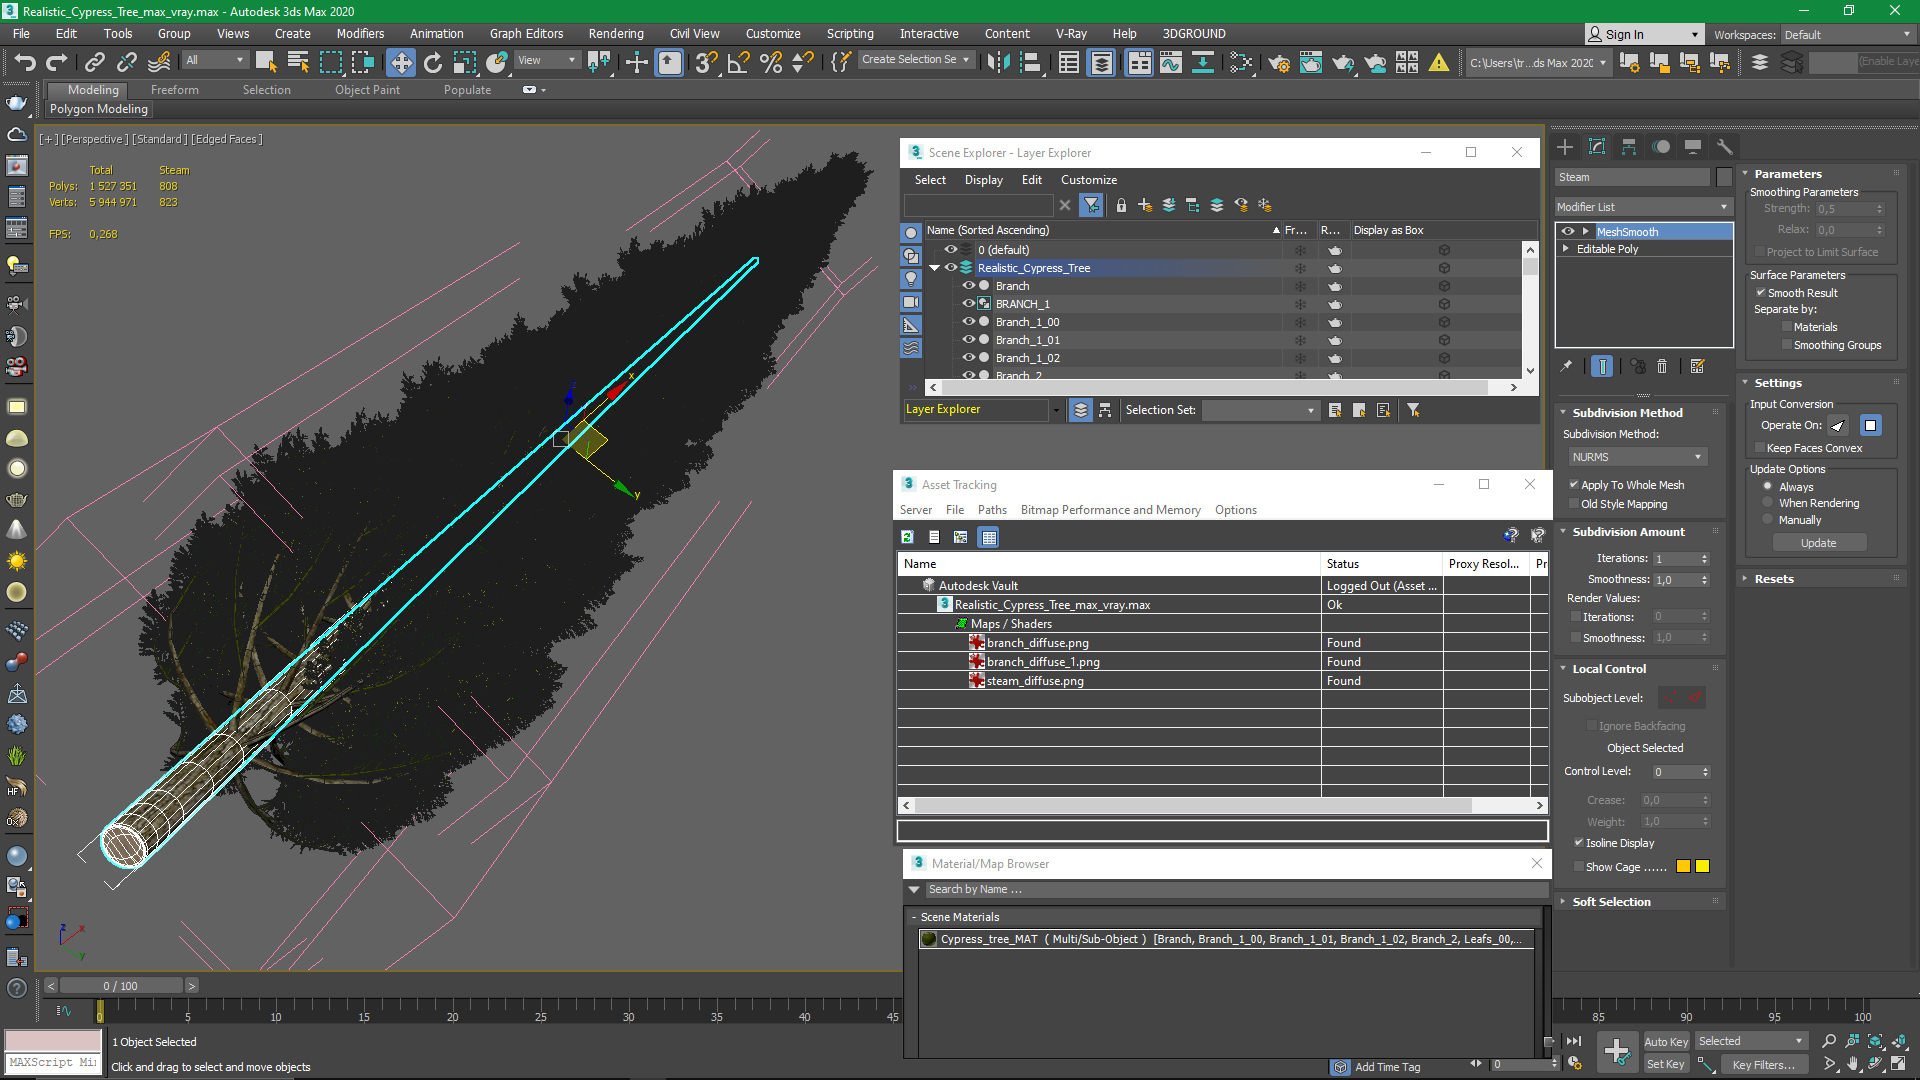Expand the Resets rollout

1774,579
